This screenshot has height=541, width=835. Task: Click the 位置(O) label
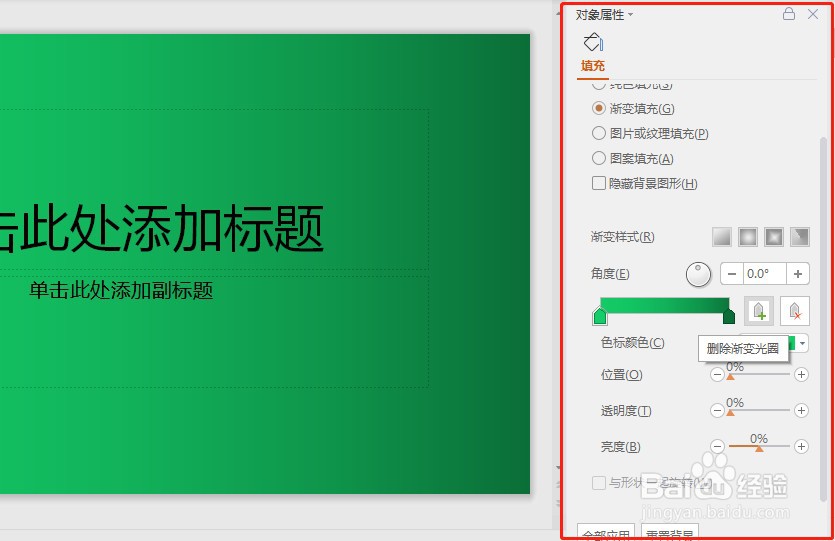[x=621, y=375]
